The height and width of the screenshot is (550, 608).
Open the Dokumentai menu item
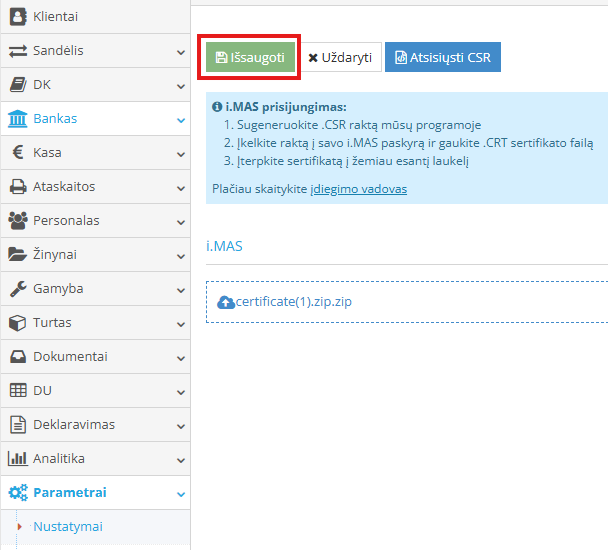[70, 356]
